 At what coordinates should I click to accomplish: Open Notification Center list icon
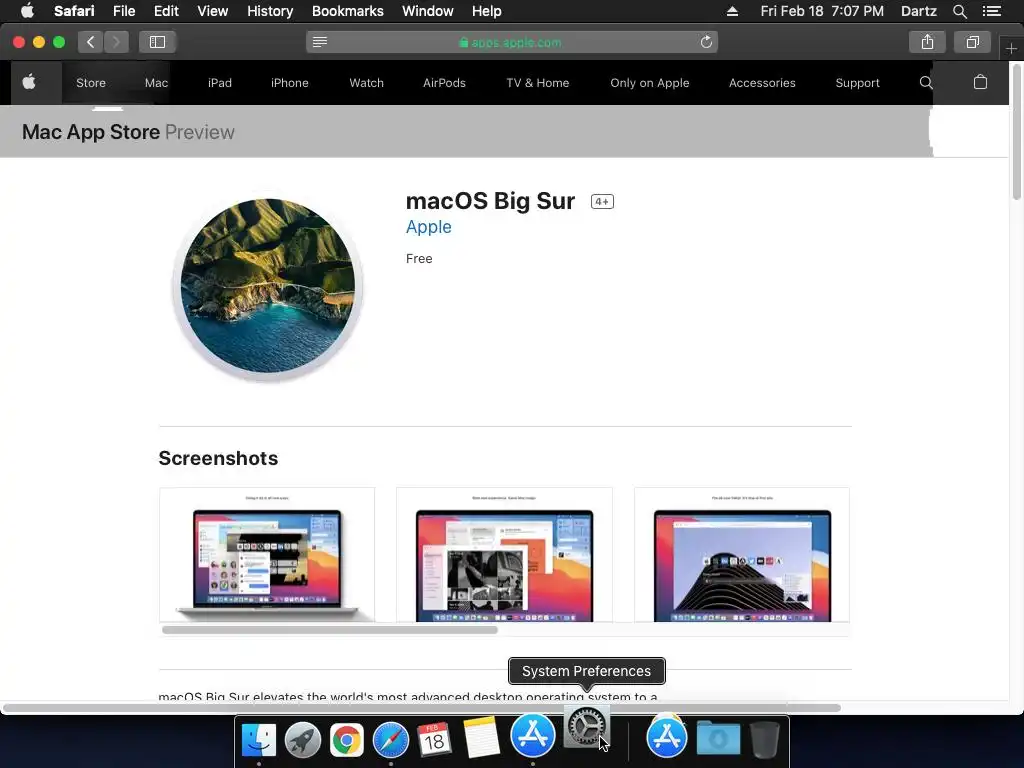pos(992,11)
